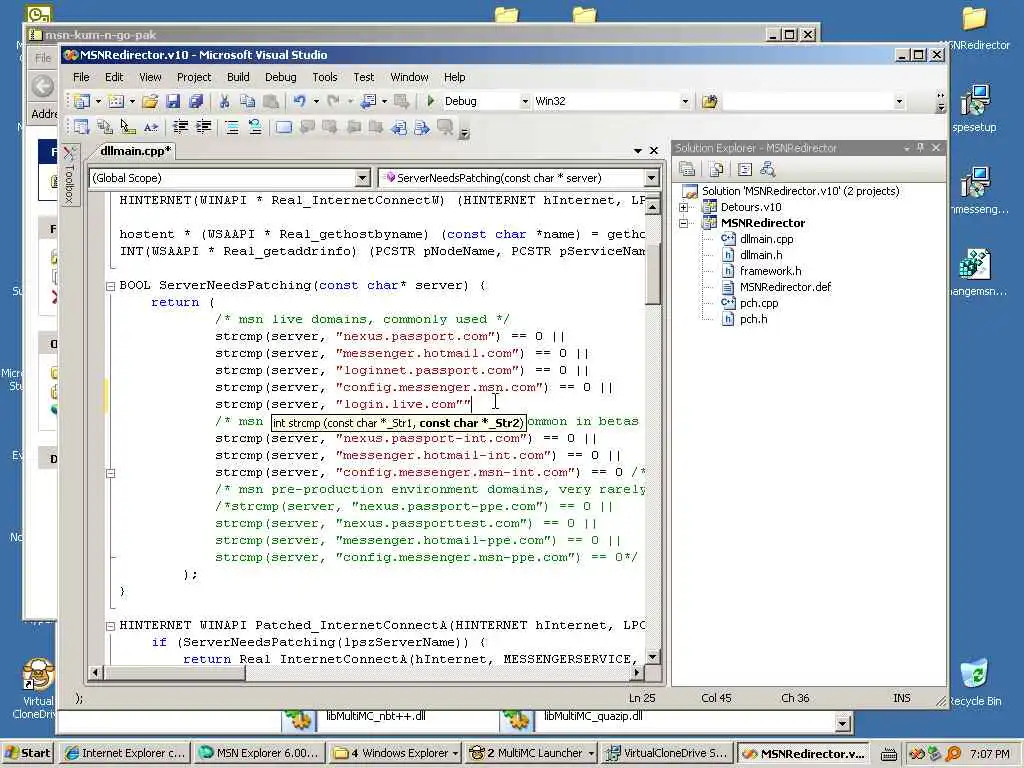1024x768 pixels.
Task: Click the New Project toolbar icon
Action: tap(82, 101)
